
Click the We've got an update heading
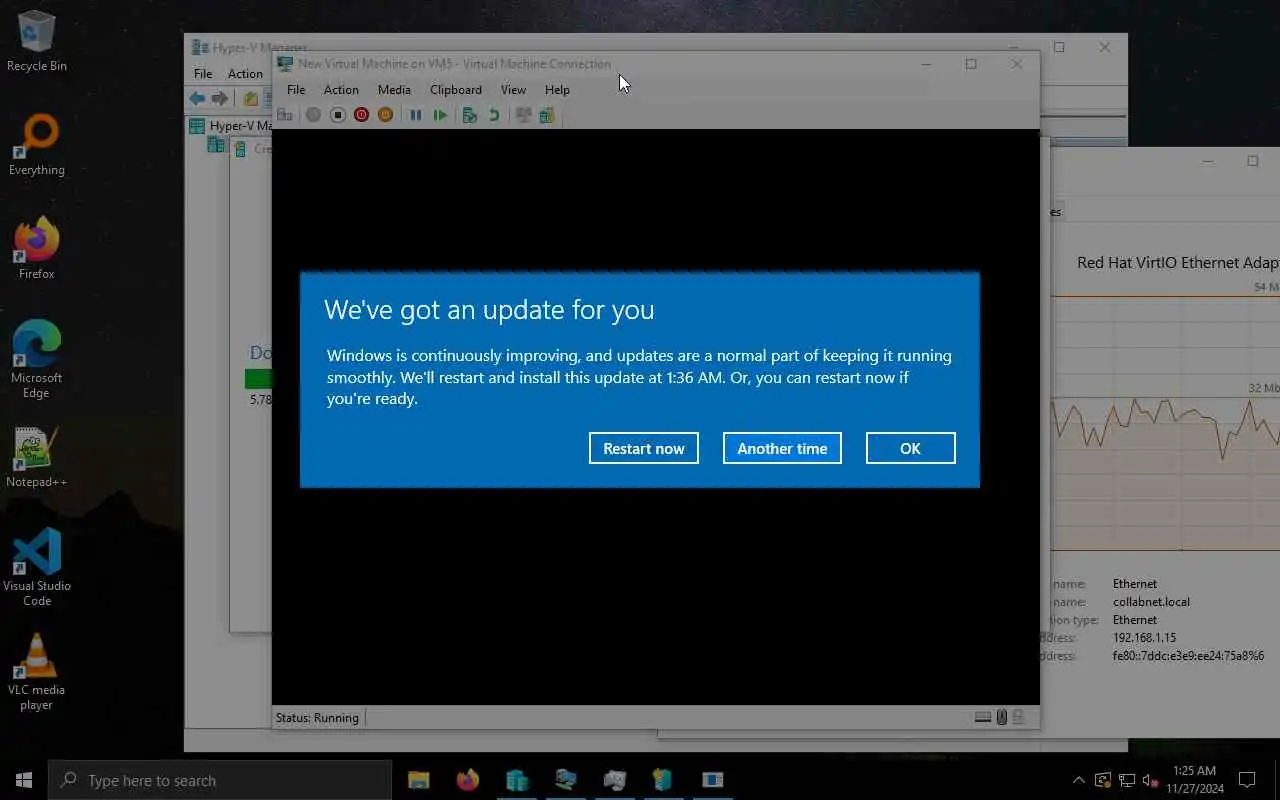[x=489, y=310]
